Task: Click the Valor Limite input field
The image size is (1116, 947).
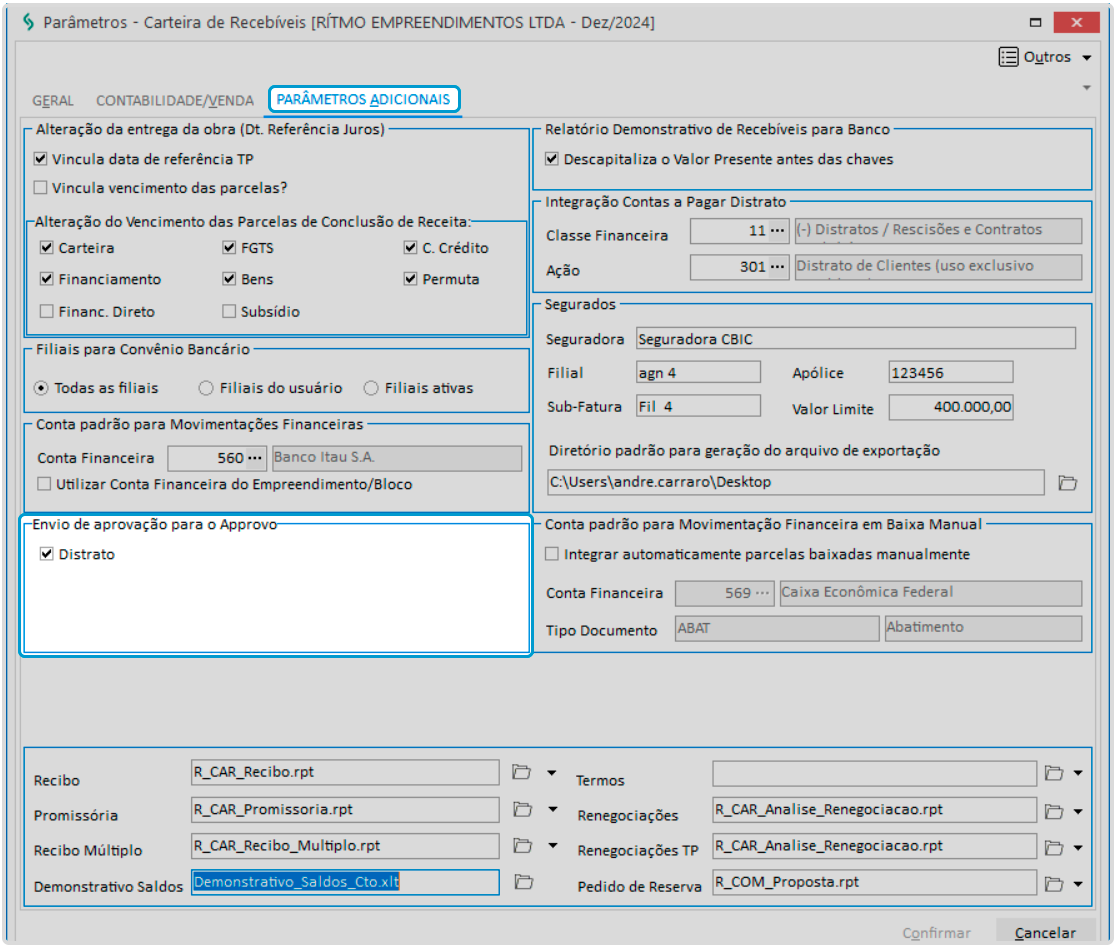Action: pyautogui.click(x=950, y=407)
